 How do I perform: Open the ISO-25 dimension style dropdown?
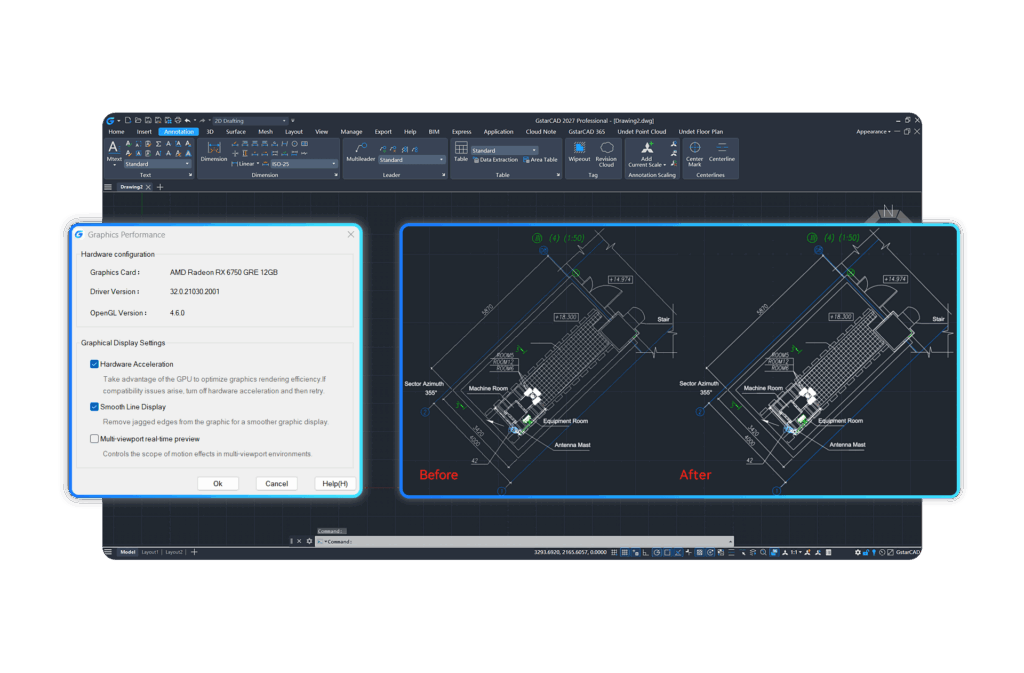tap(304, 164)
